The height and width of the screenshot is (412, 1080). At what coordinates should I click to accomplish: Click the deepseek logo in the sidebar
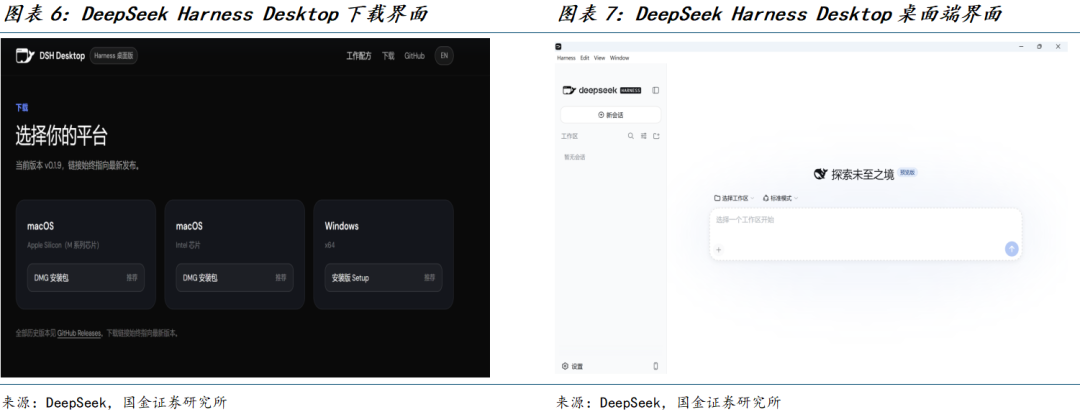pos(590,90)
